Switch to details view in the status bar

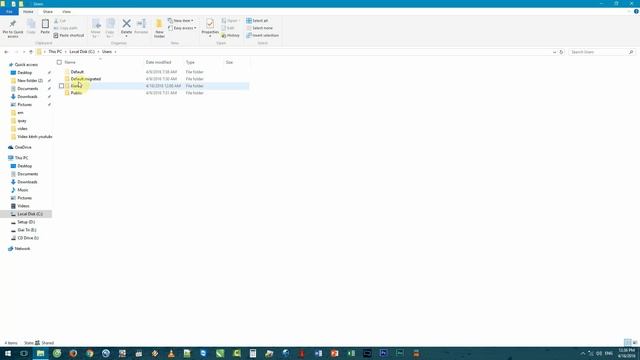(x=627, y=342)
